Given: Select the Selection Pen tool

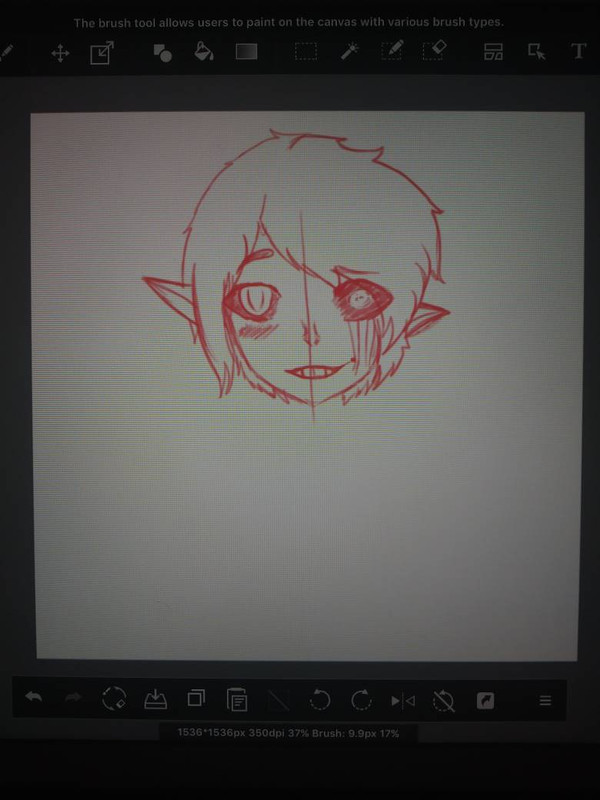Looking at the screenshot, I should point(392,50).
